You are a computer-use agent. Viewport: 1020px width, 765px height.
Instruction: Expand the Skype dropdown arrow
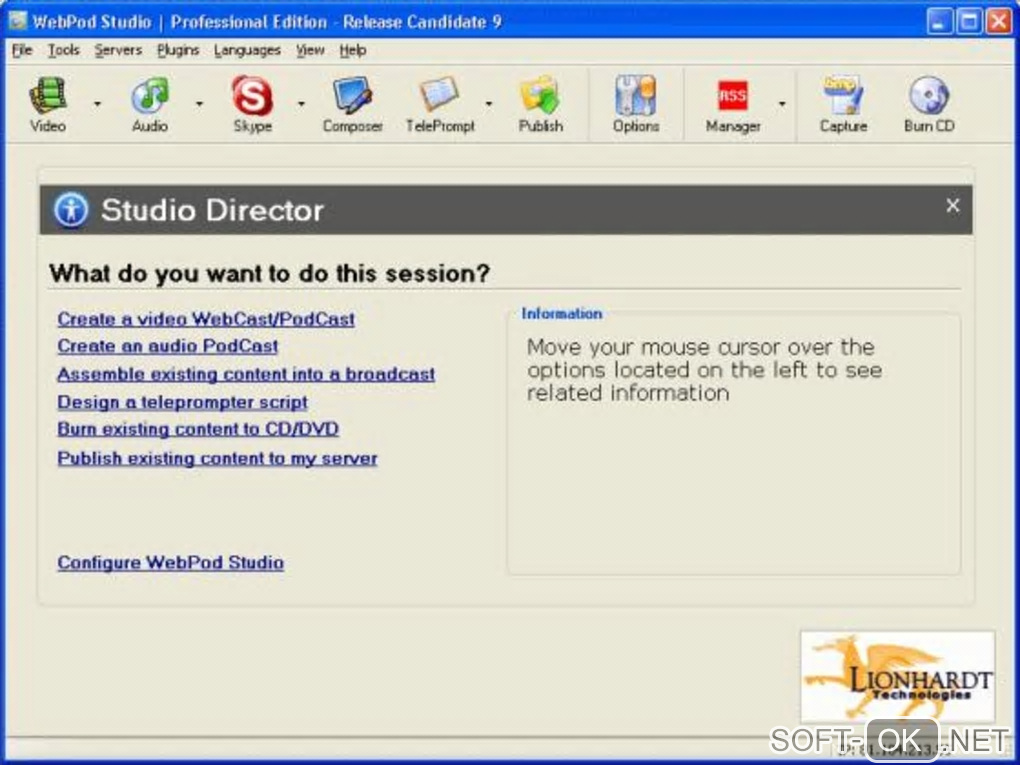[x=301, y=104]
